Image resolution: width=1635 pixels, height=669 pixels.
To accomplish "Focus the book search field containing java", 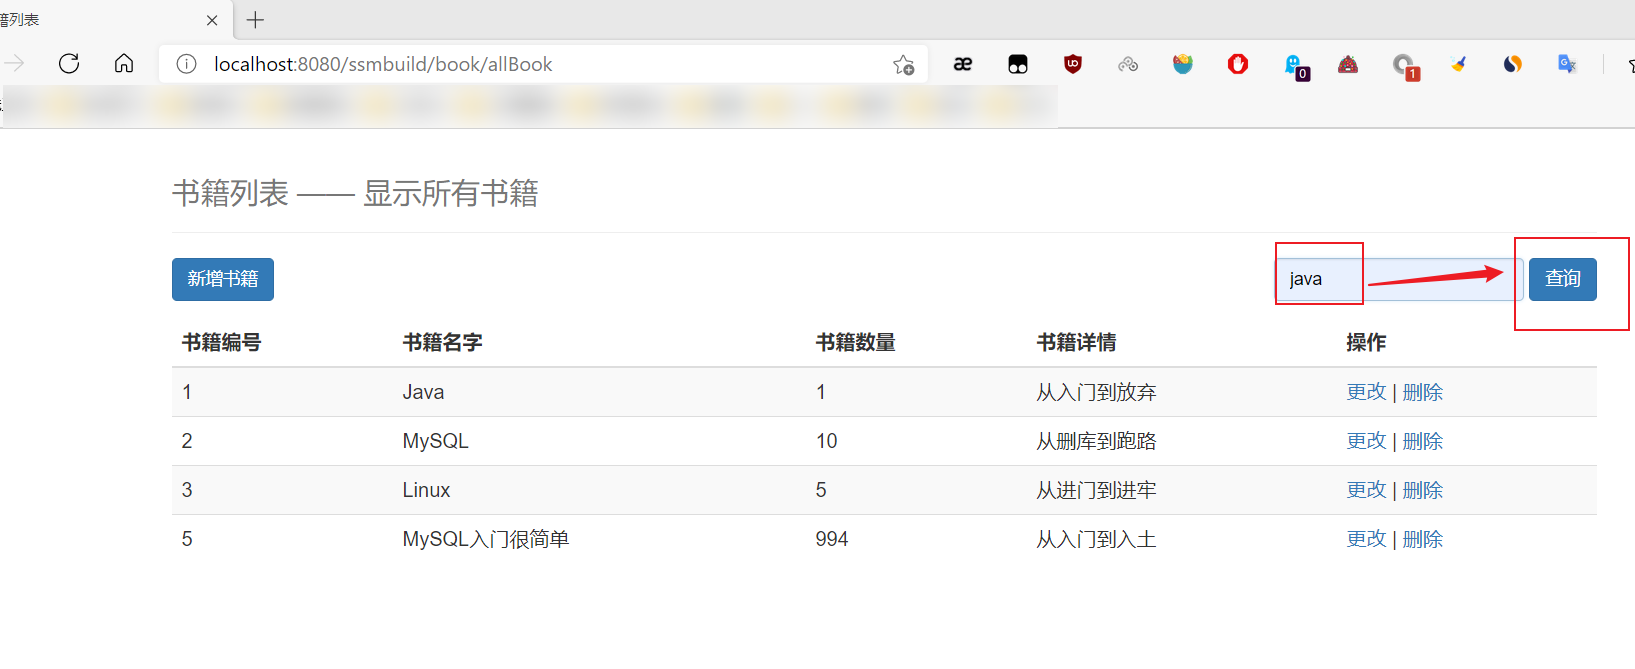I will tap(1397, 279).
